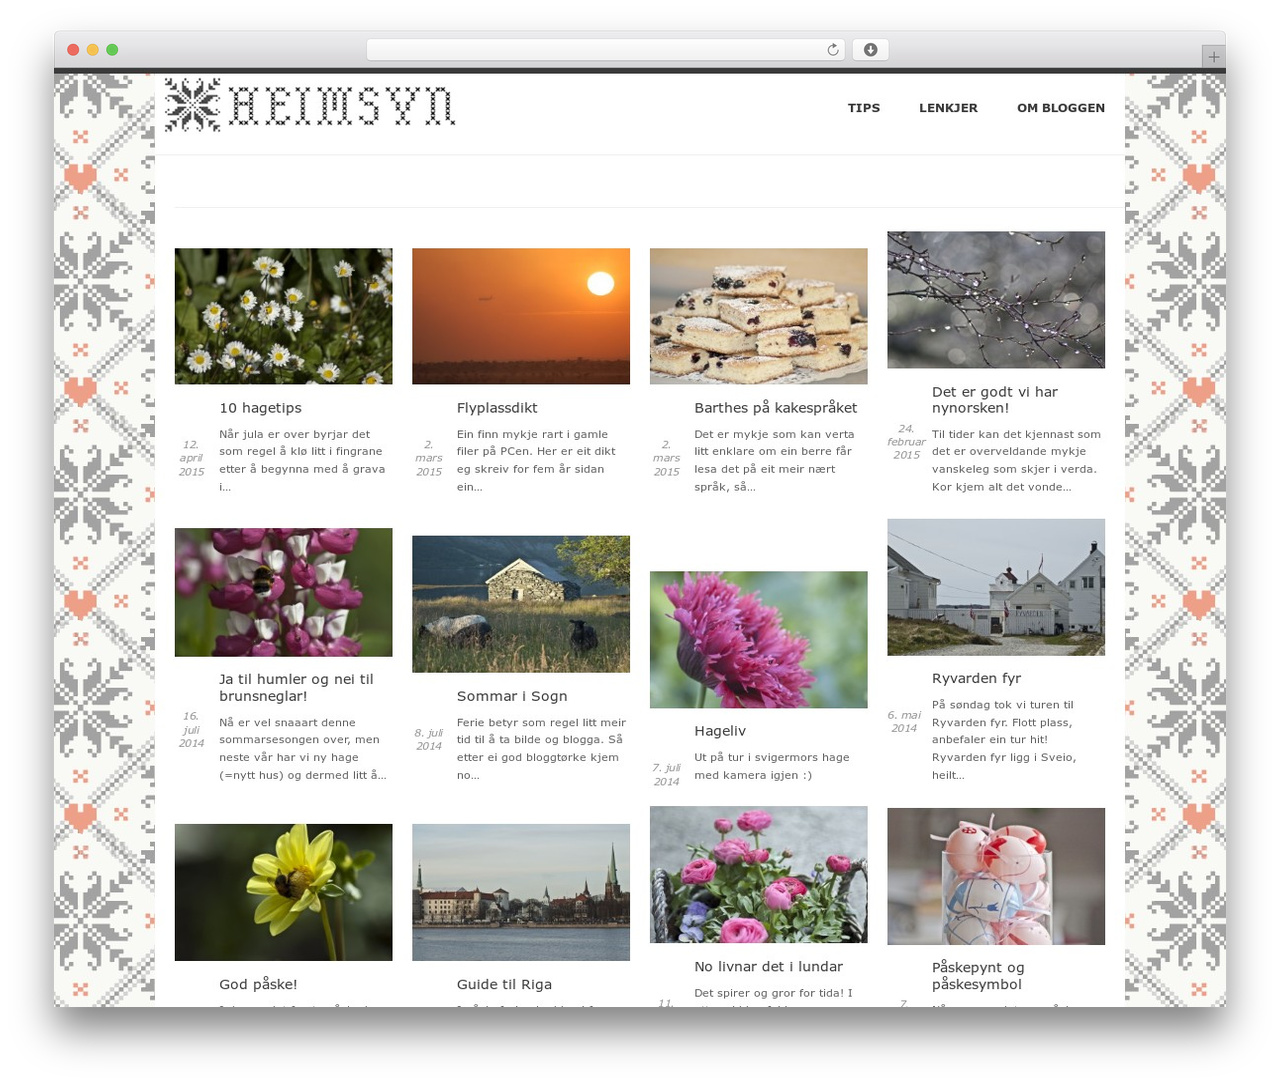
Task: Add a new browser tab
Action: 1213,57
